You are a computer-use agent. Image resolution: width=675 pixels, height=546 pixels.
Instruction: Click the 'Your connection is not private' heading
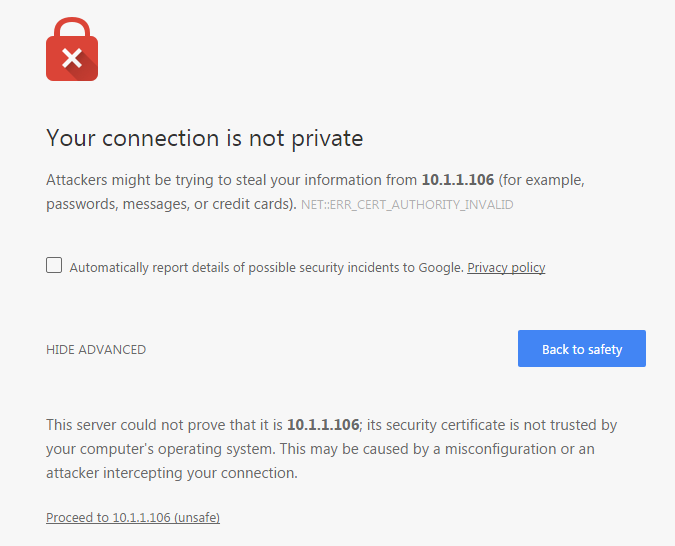204,138
